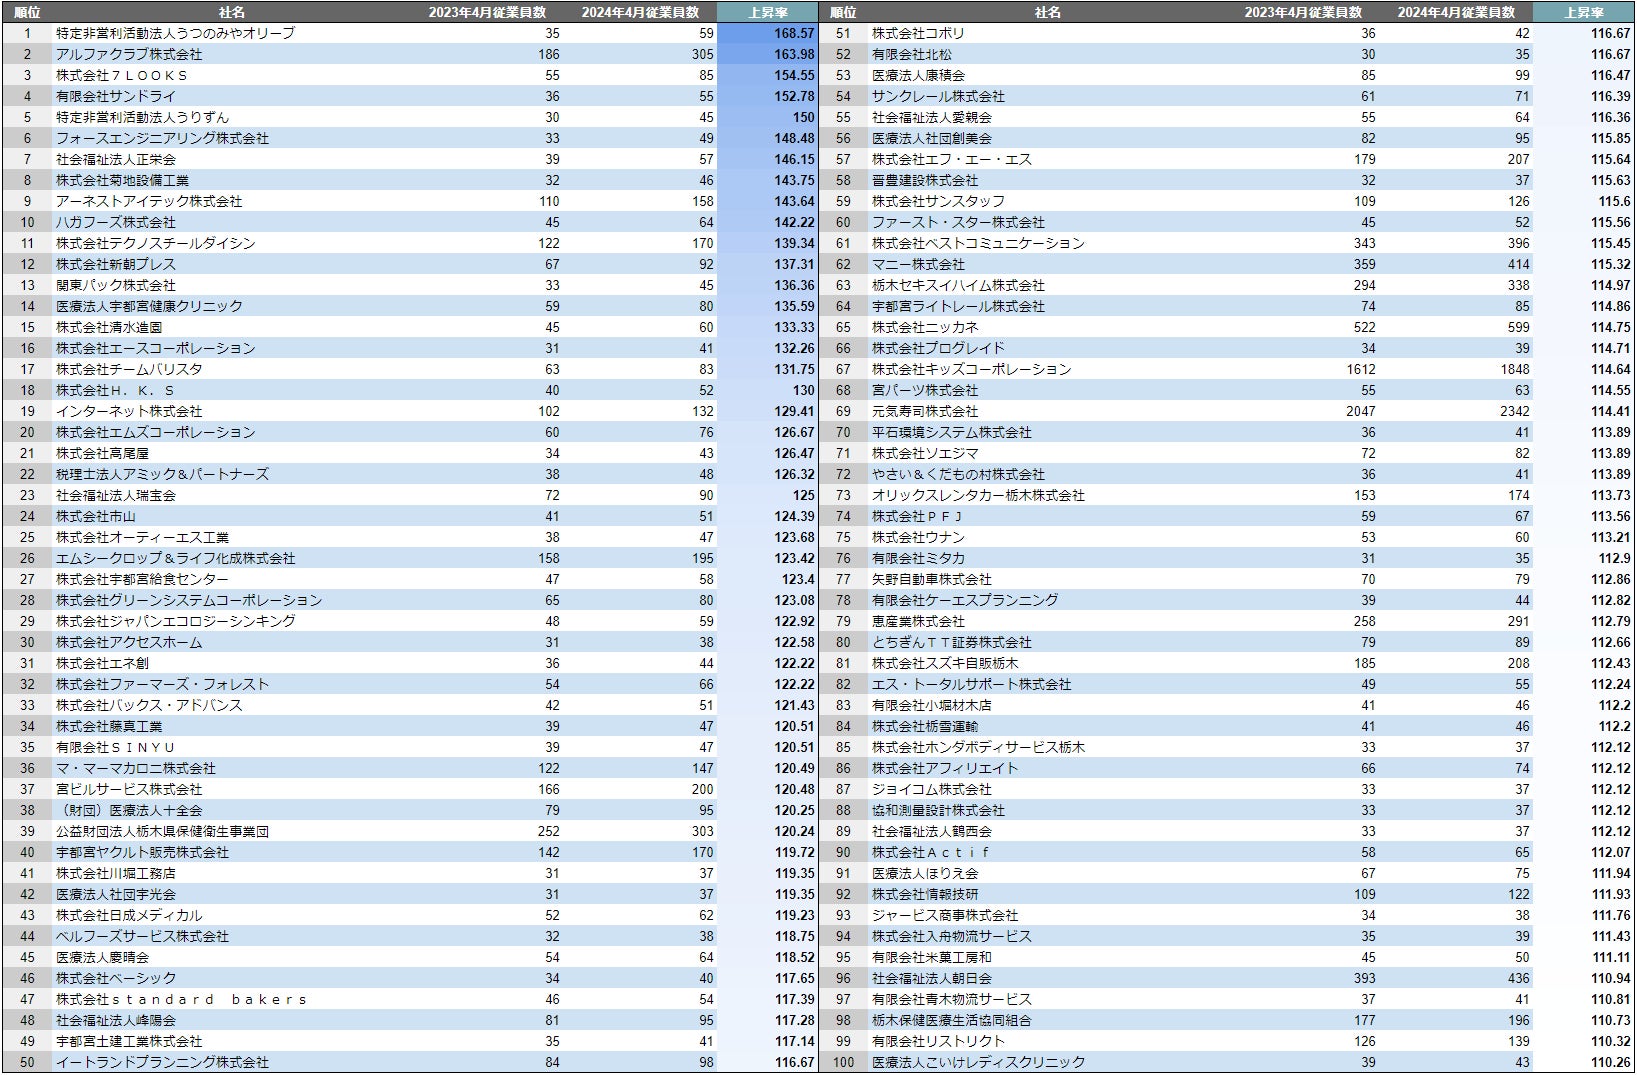Screen dimensions: 1637x1075
Task: Select the 株式会社サンスタッフ cell
Action: [938, 201]
